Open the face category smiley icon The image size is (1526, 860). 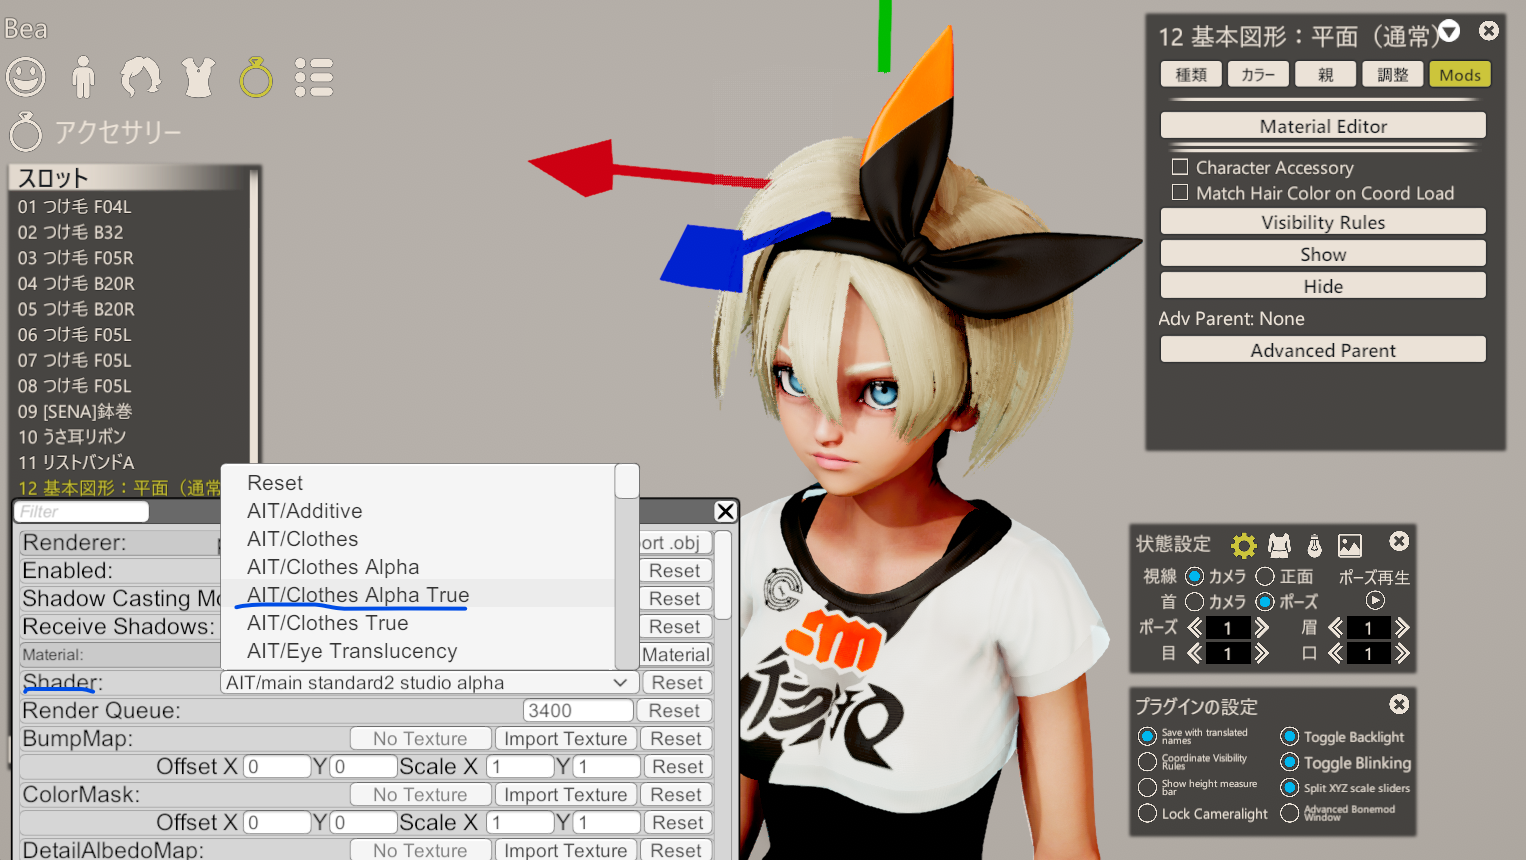[26, 77]
